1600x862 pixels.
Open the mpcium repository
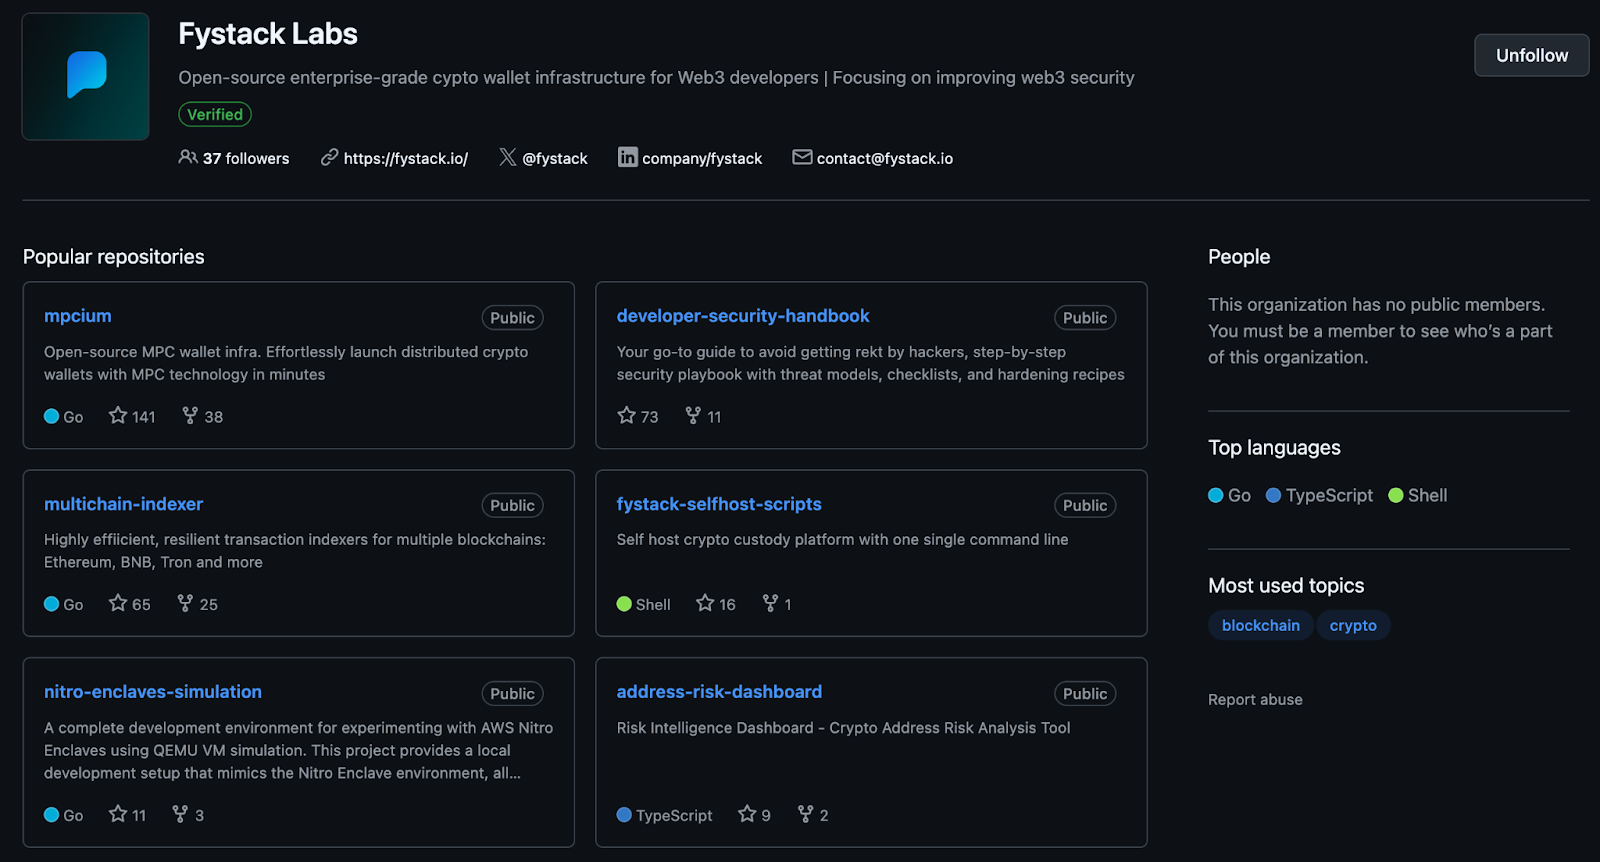(78, 316)
